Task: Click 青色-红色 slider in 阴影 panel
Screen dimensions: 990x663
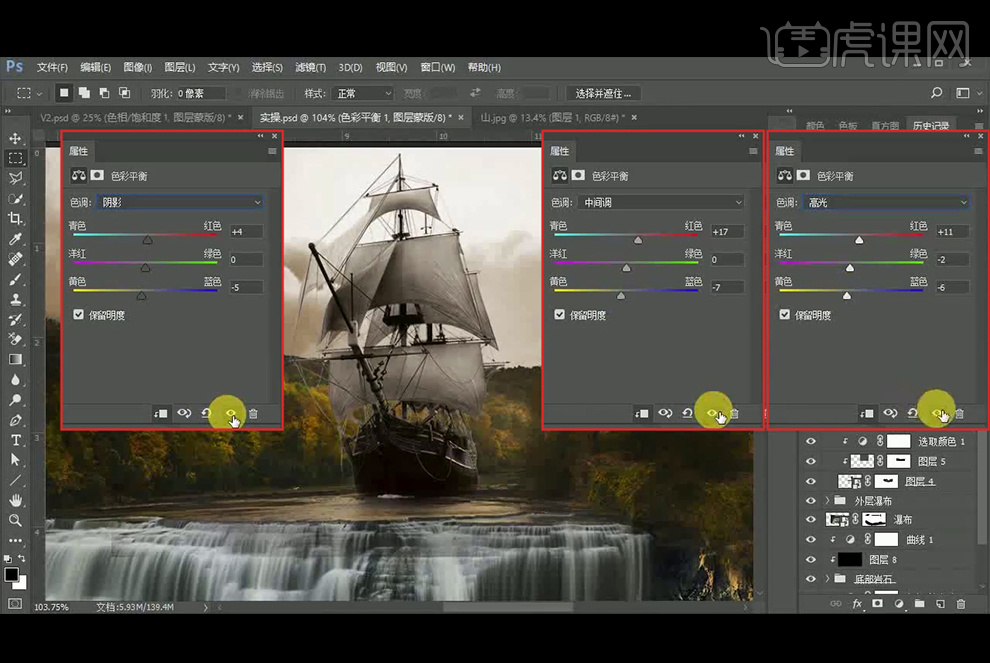Action: (145, 236)
